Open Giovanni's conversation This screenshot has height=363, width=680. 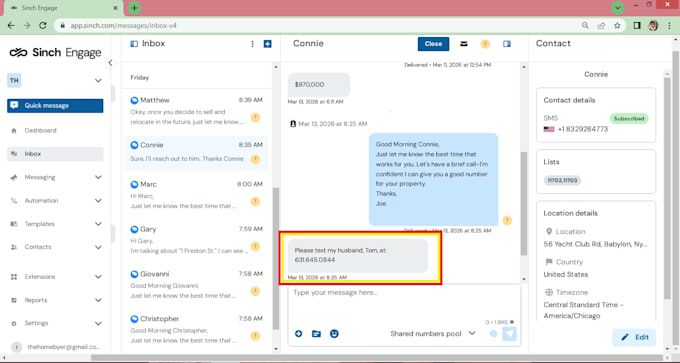pos(196,285)
